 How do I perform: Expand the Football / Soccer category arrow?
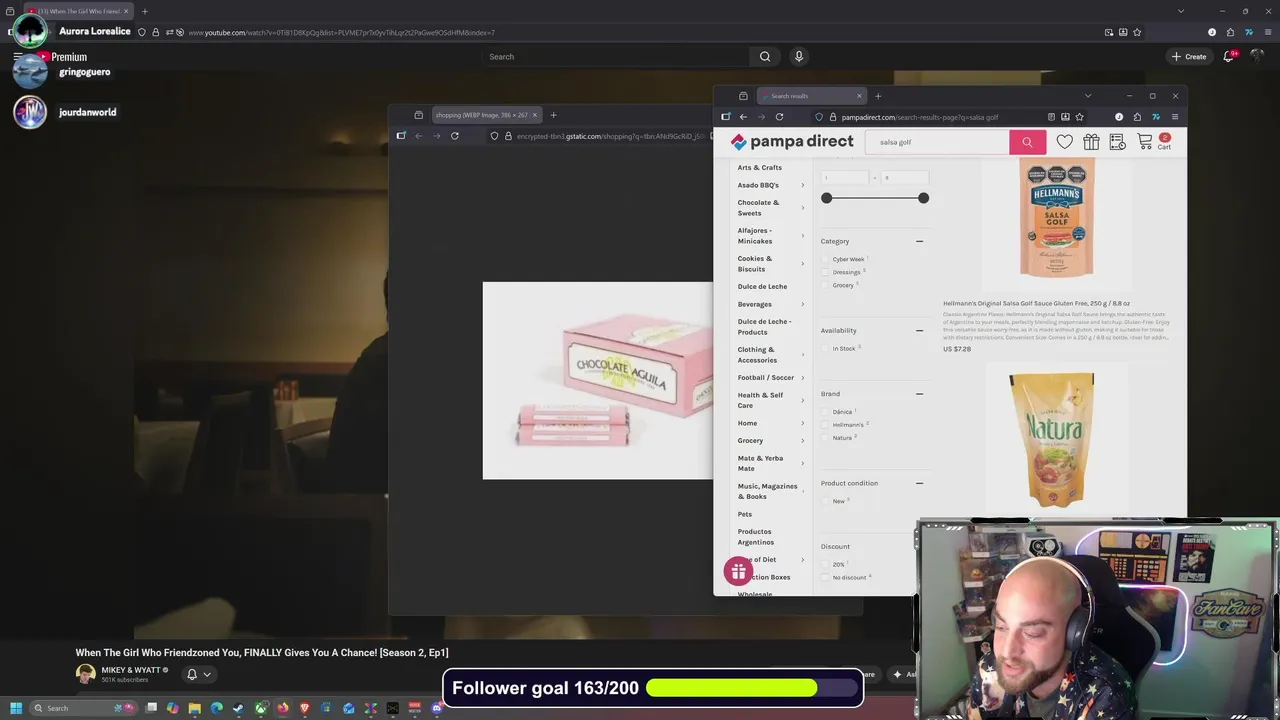tap(802, 377)
